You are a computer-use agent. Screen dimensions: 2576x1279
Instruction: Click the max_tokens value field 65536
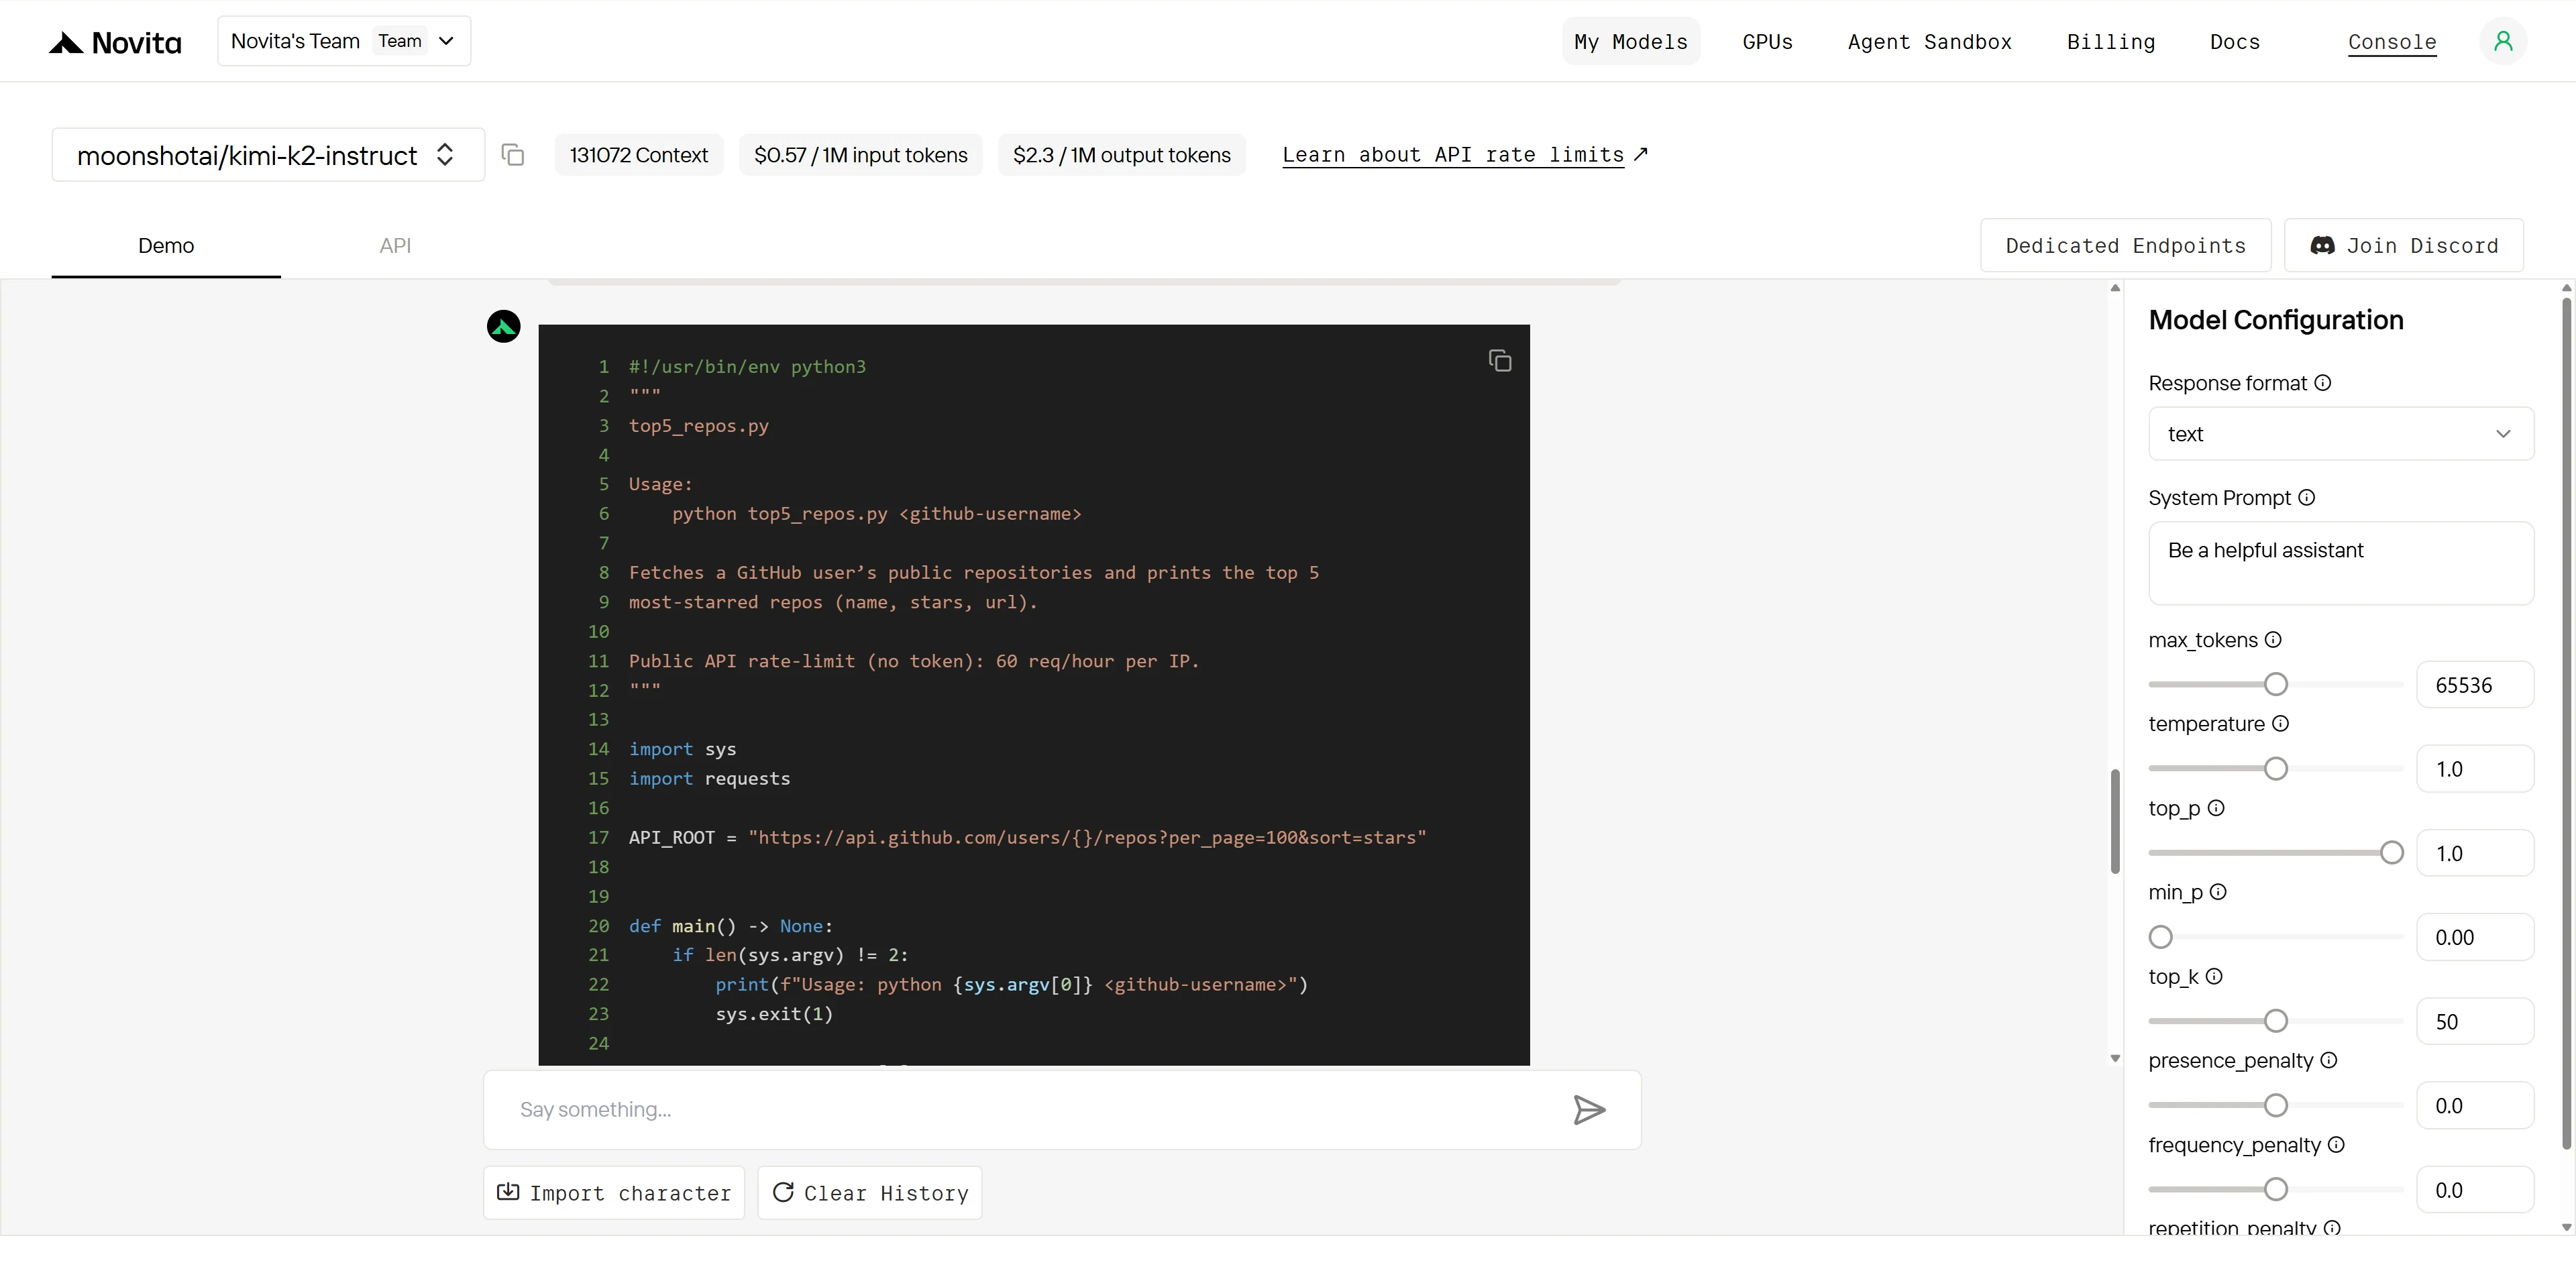coord(2475,685)
